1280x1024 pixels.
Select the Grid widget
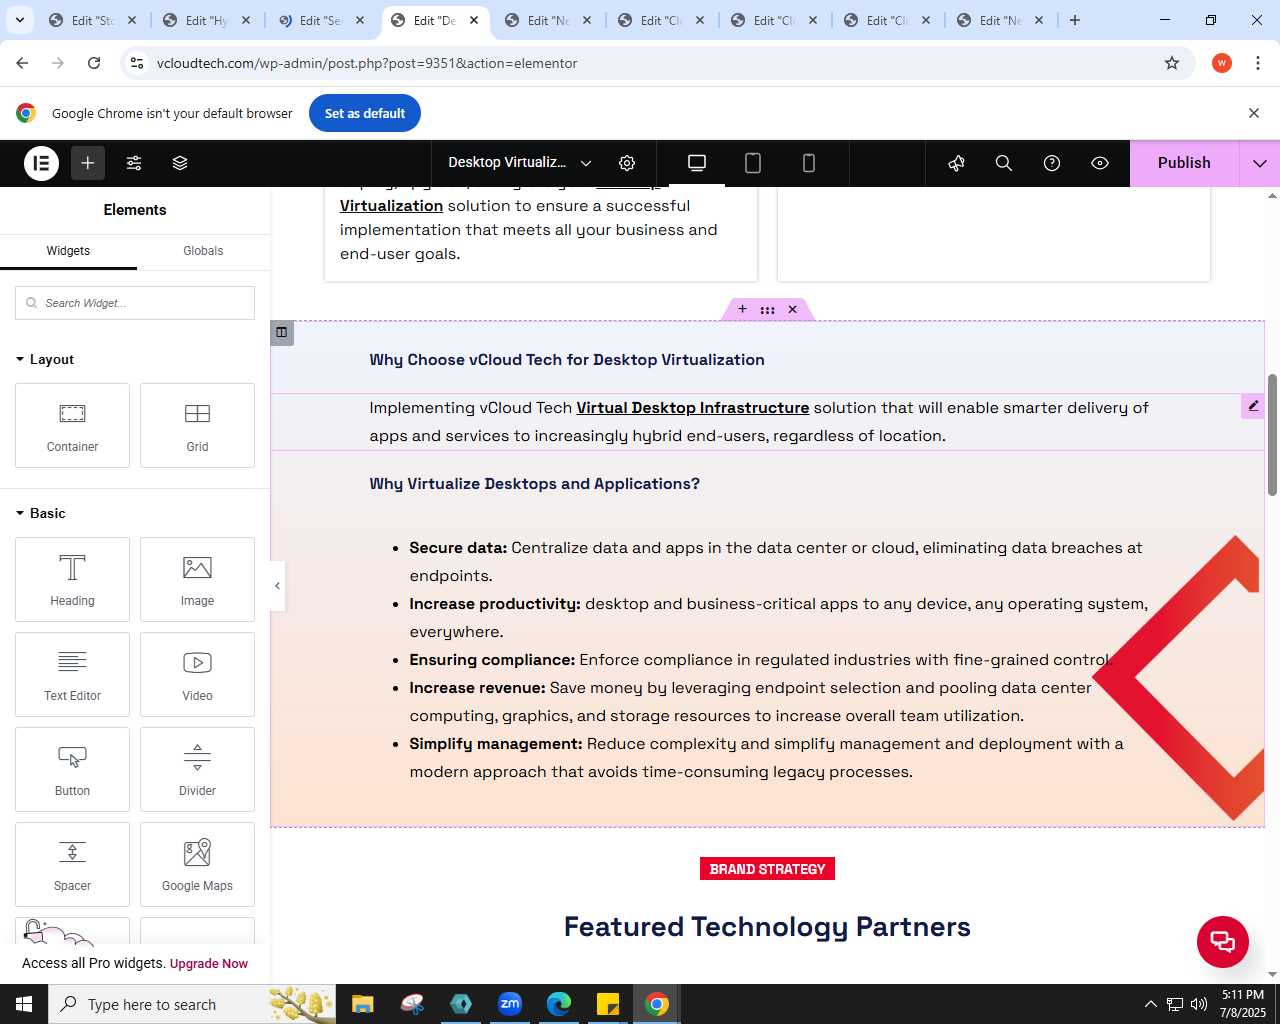click(197, 425)
